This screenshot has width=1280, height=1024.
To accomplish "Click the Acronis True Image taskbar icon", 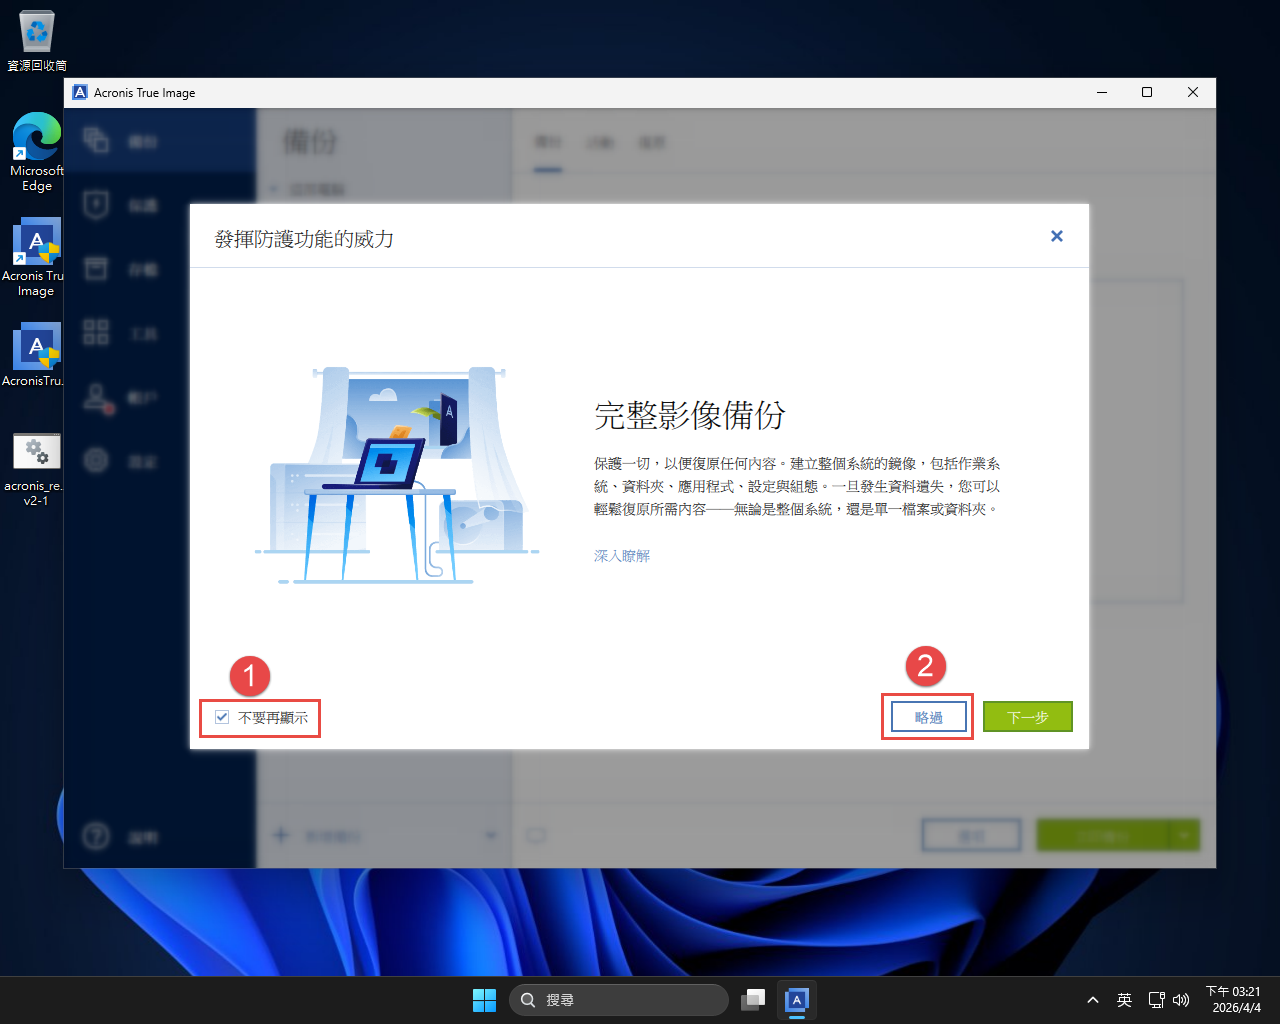I will [x=797, y=1000].
